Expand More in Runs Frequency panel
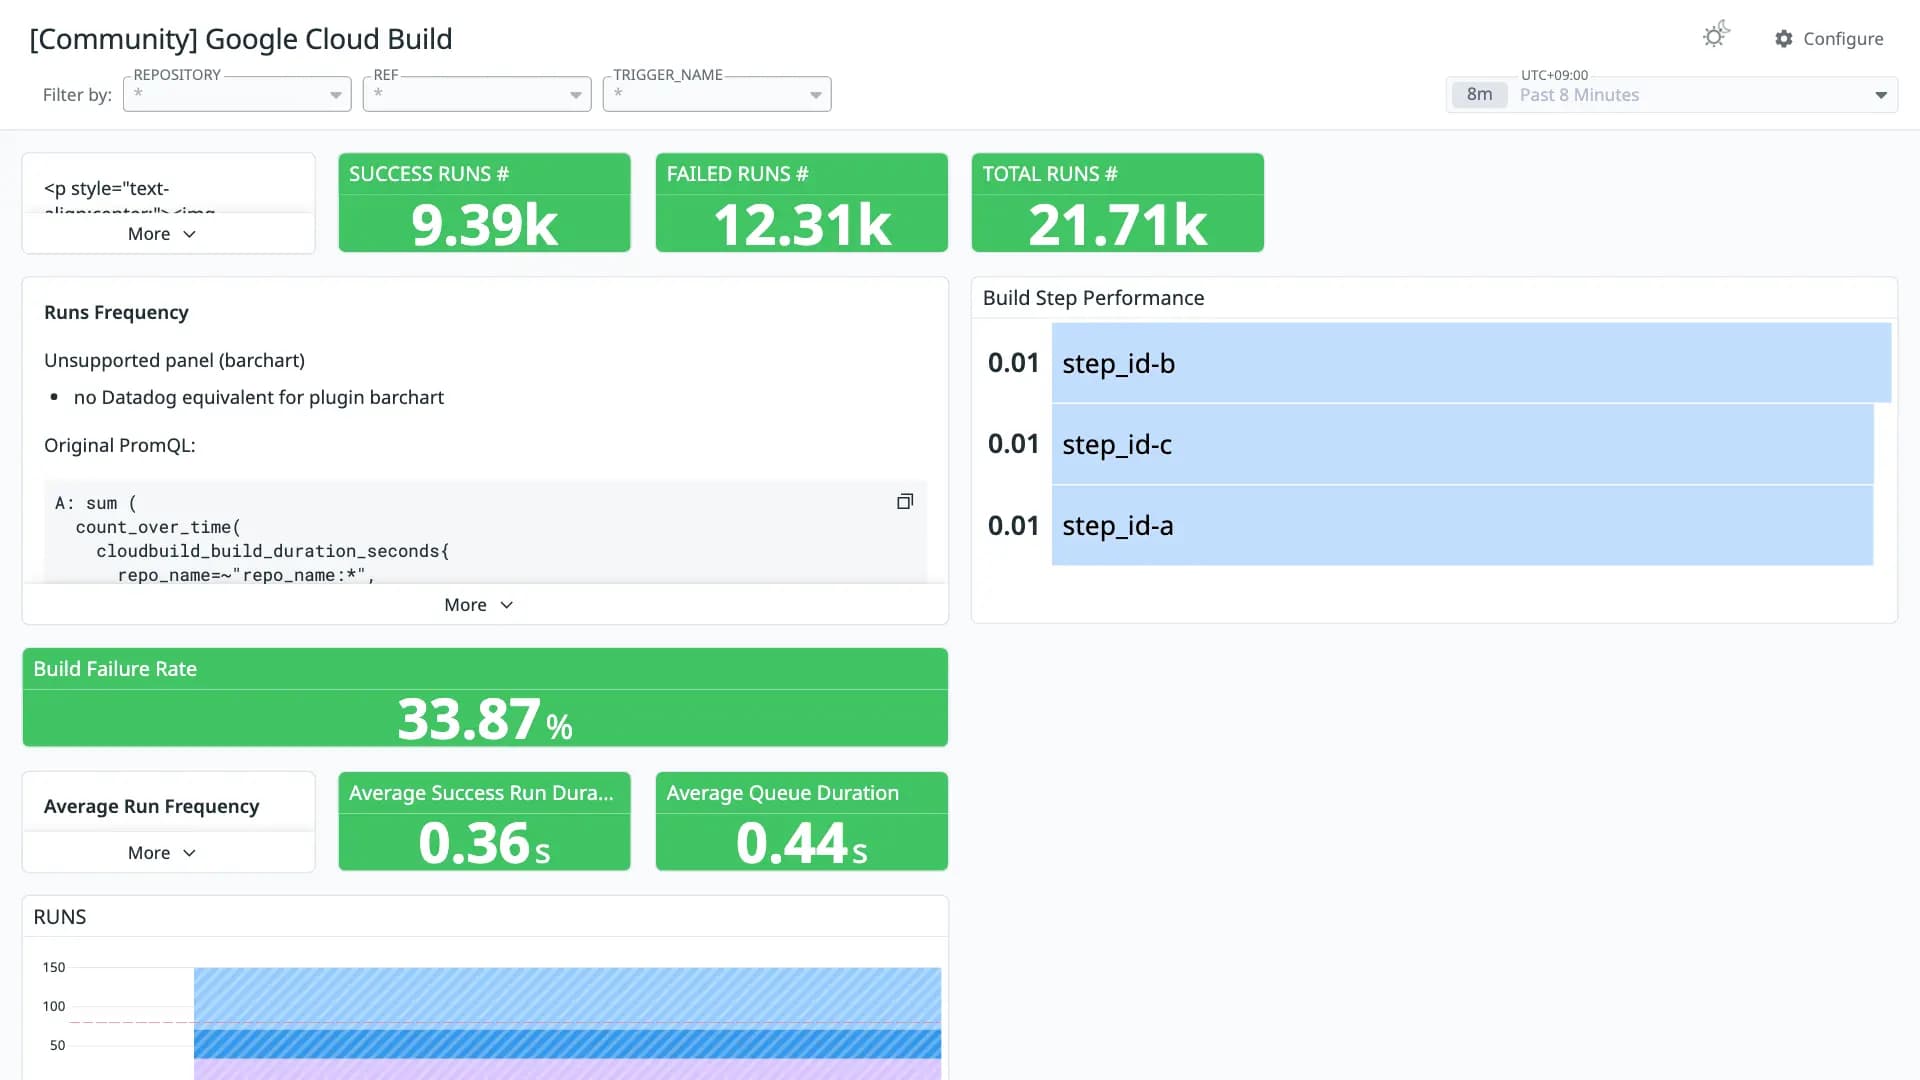 pyautogui.click(x=479, y=605)
